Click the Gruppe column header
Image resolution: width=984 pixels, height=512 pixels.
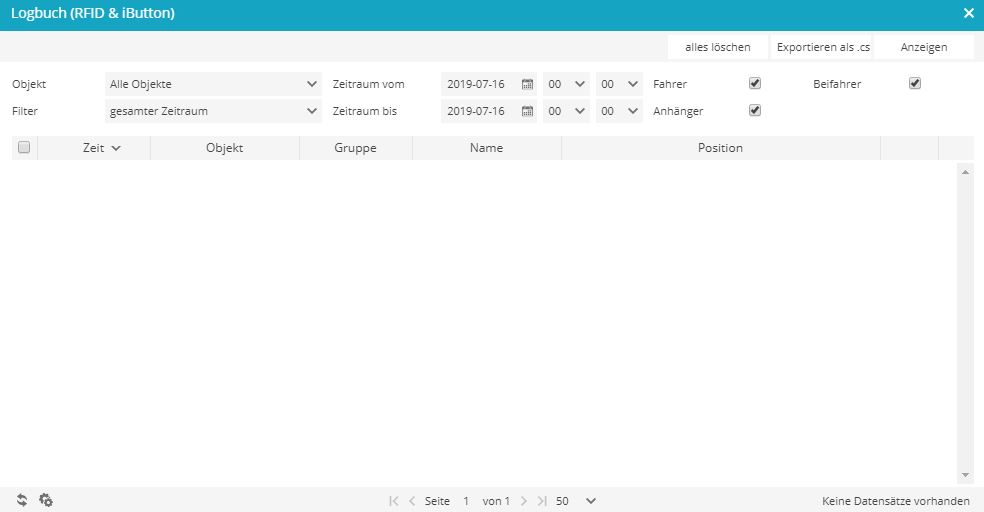point(356,148)
